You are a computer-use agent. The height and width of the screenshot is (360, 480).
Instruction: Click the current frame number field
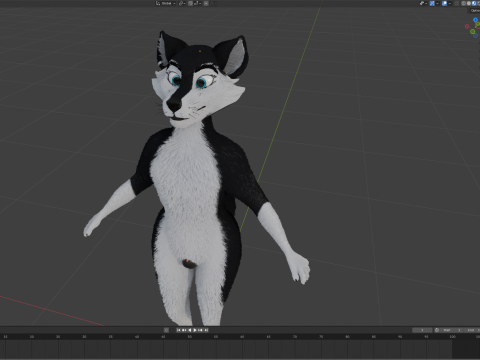point(422,330)
